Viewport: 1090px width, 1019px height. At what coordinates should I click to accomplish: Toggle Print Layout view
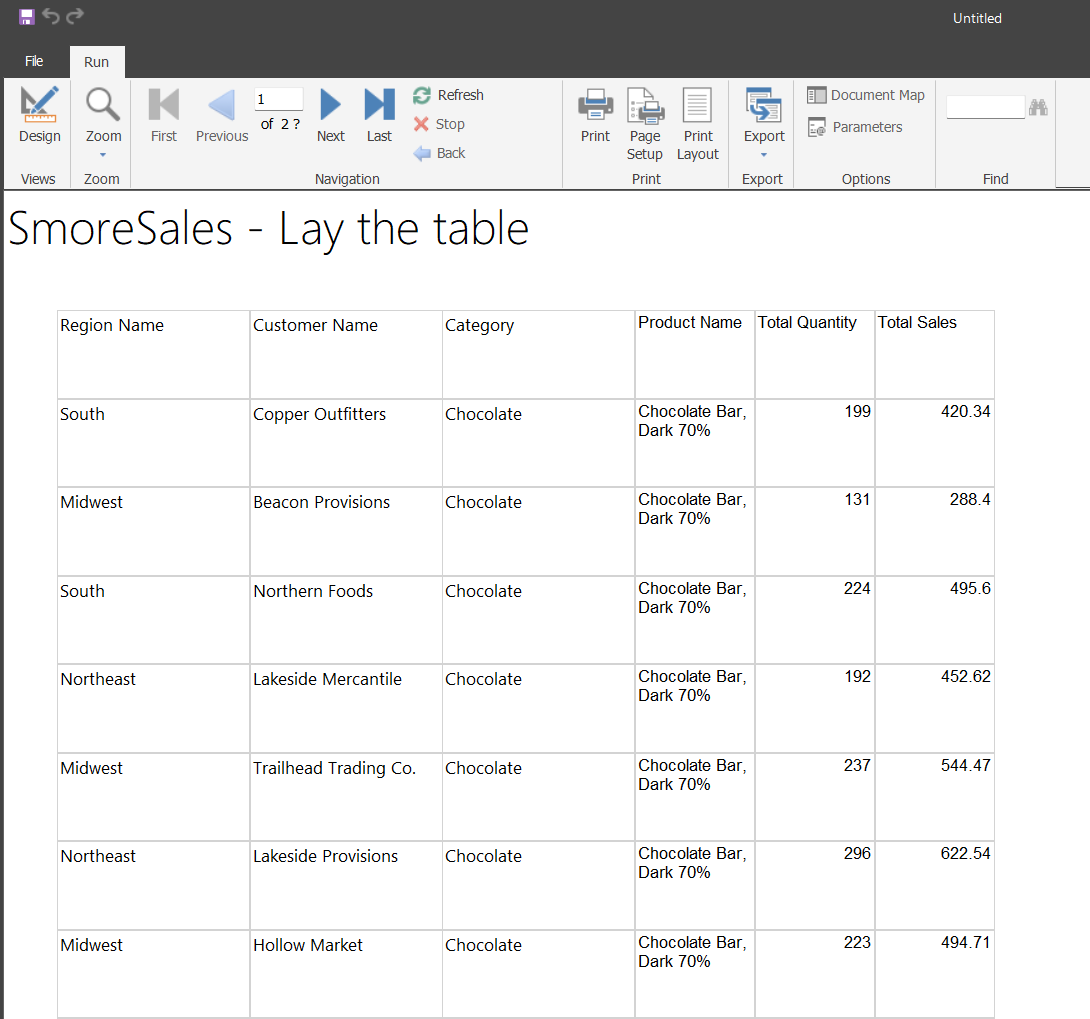[x=698, y=124]
